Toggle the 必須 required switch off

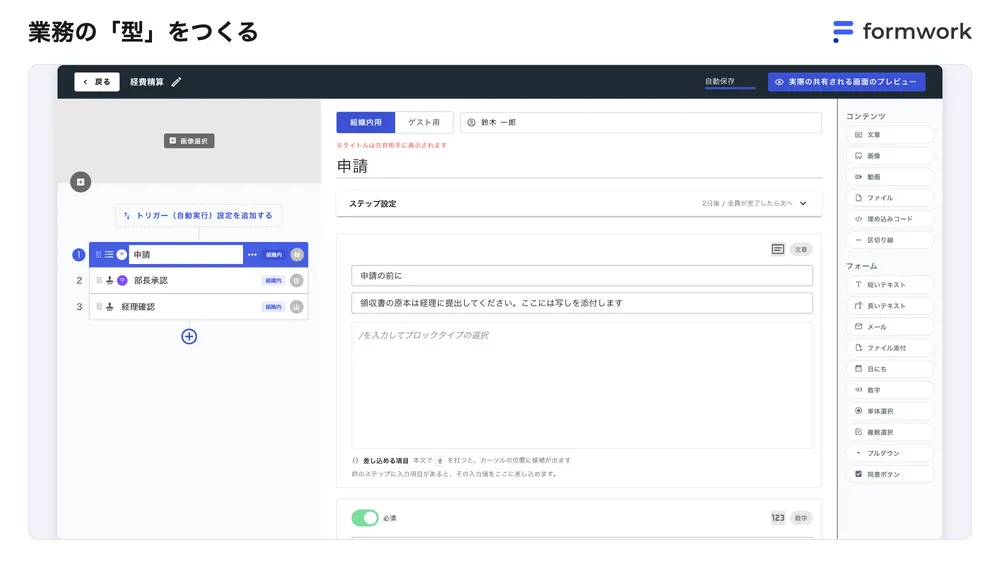[x=365, y=518]
